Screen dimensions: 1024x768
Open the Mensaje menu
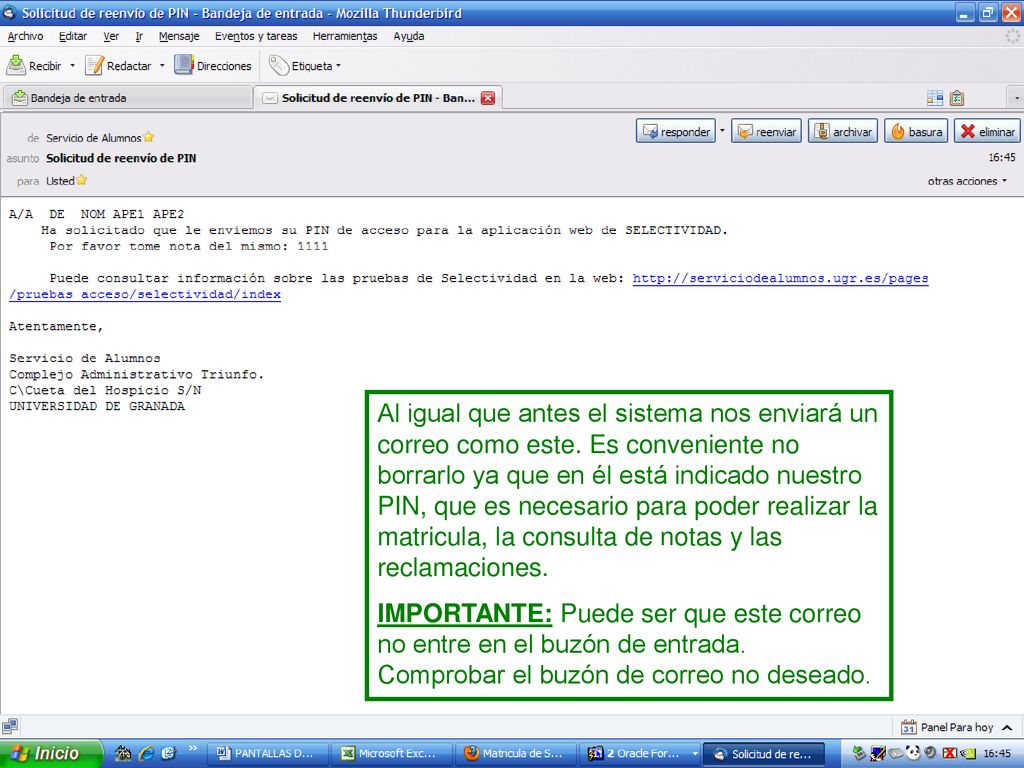179,36
